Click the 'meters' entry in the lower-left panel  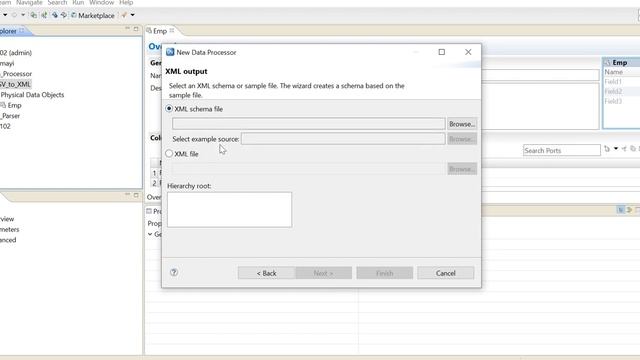coord(10,229)
